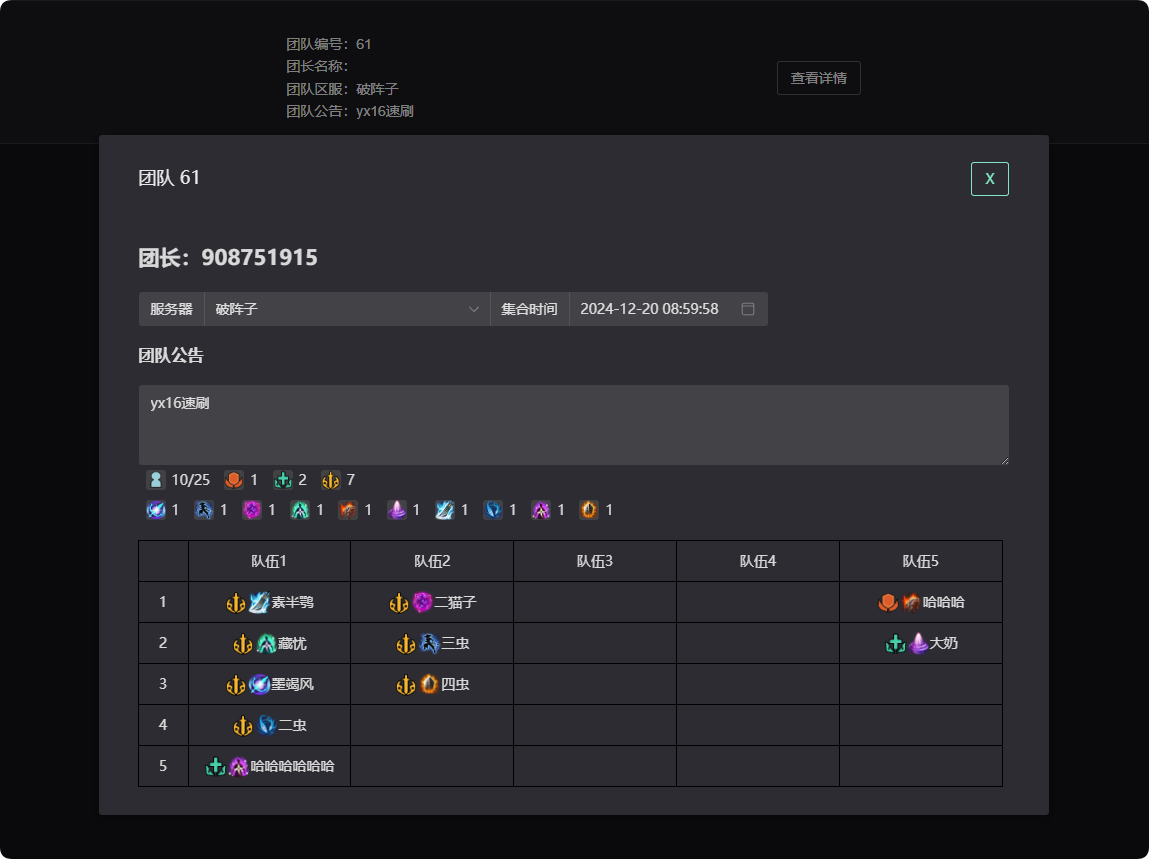
Task: Expand the 服务器 dropdown showing 破阵子
Action: [x=346, y=309]
